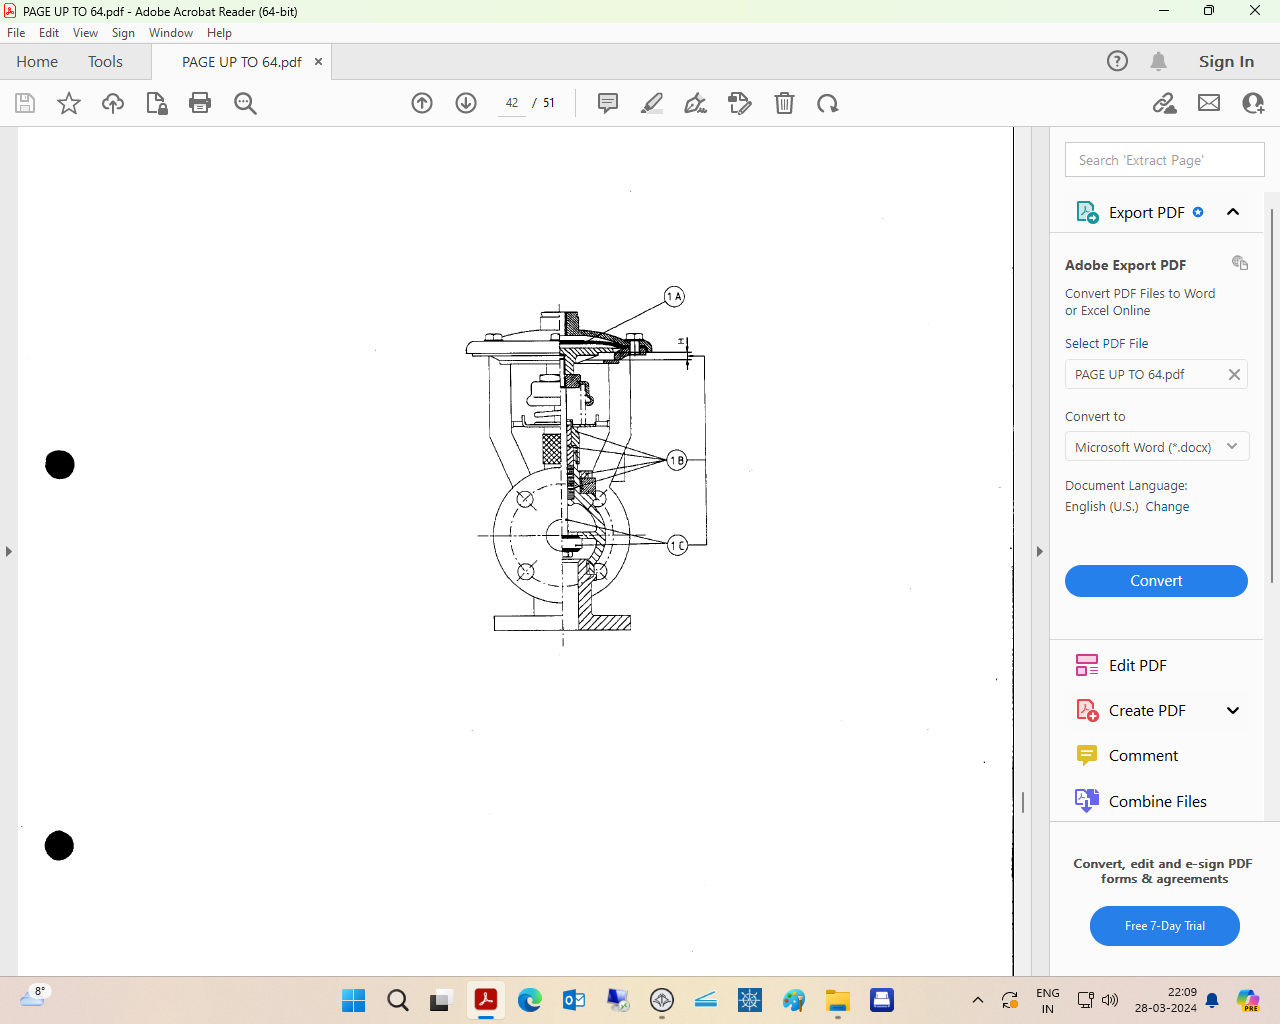
Task: Collapse the right tools pane
Action: 1039,551
